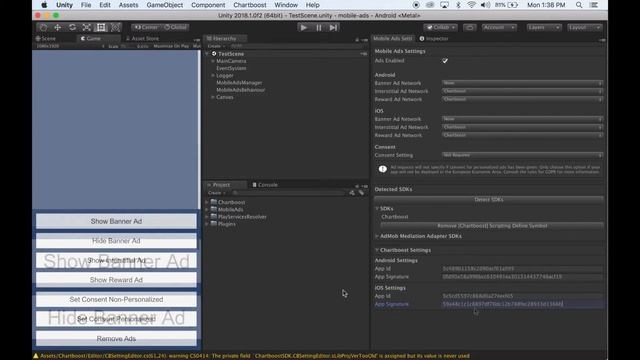This screenshot has width=640, height=360.
Task: Click Set Consent Non-Personalized button
Action: tap(116, 300)
